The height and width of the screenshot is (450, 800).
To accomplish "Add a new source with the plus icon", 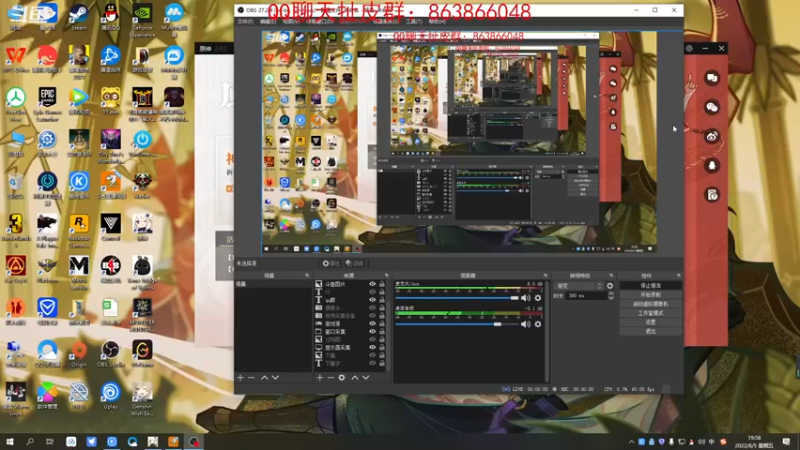I will coord(319,378).
